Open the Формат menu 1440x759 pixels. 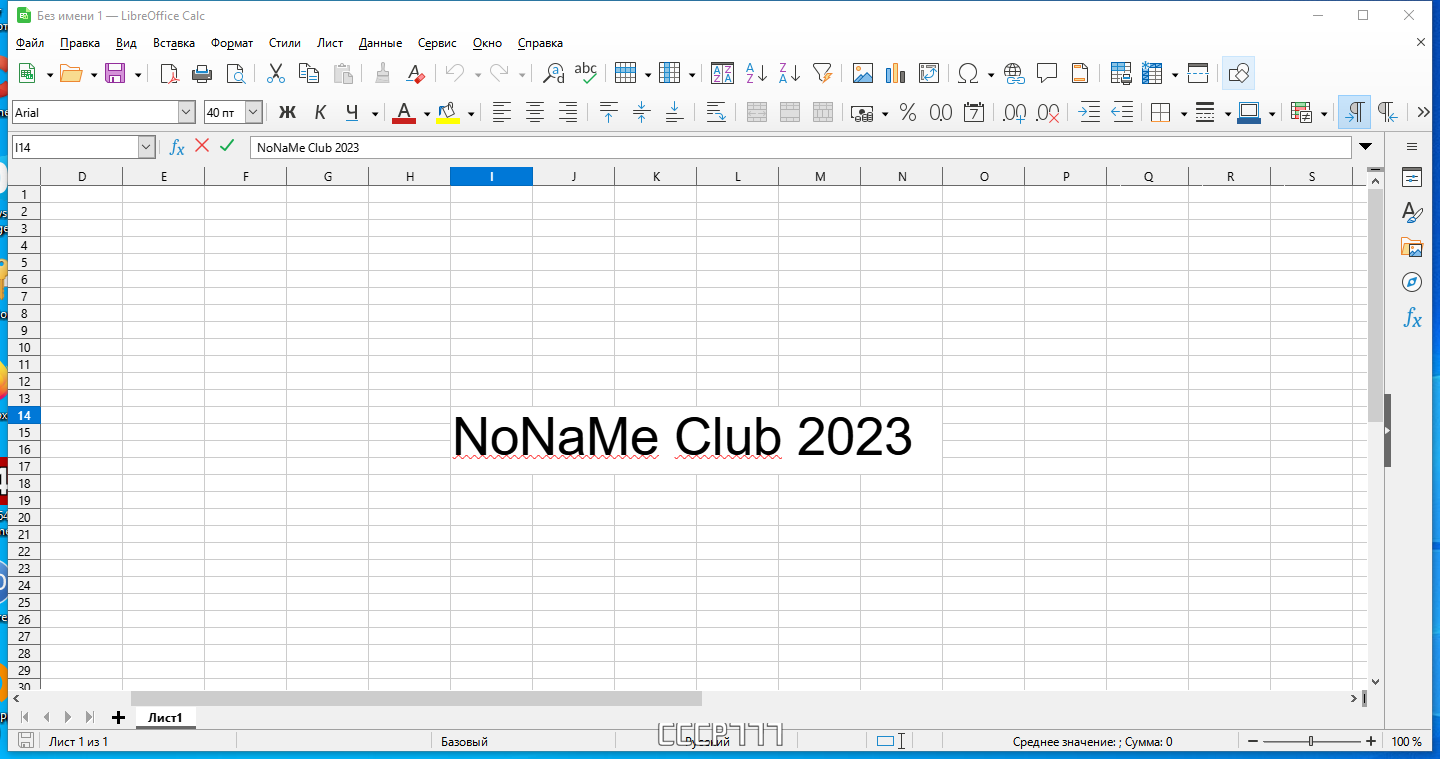(232, 43)
